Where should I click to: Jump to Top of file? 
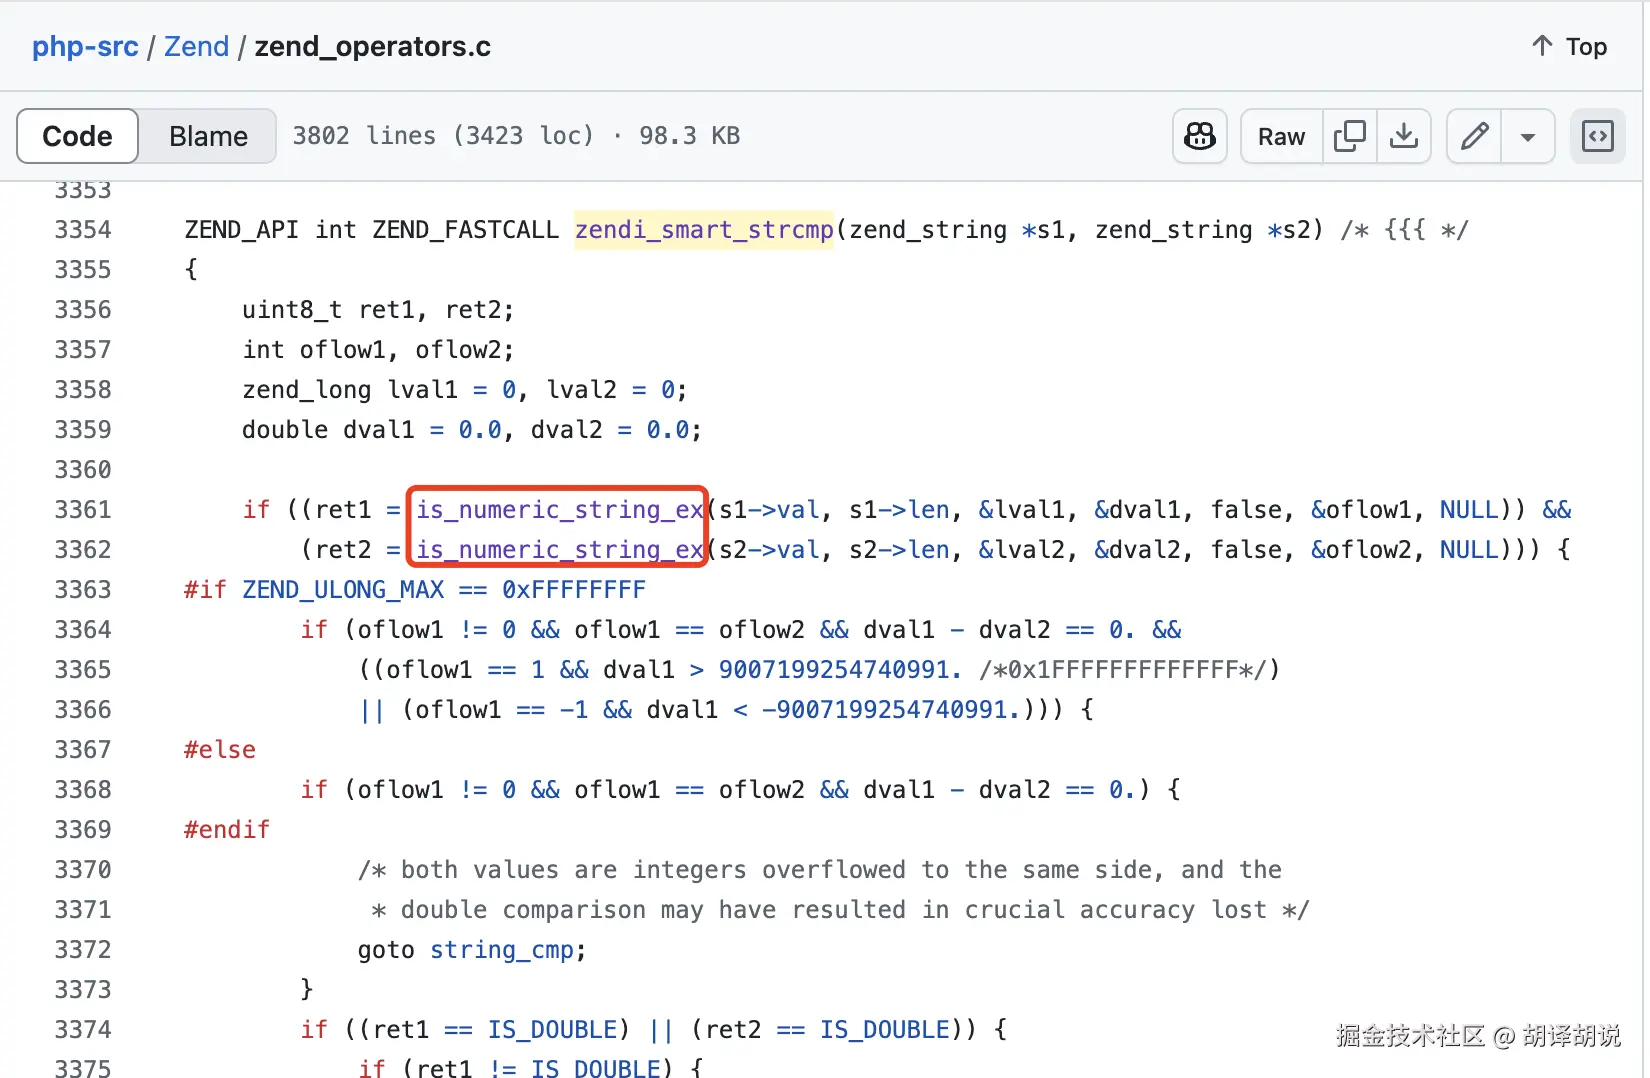click(1569, 46)
